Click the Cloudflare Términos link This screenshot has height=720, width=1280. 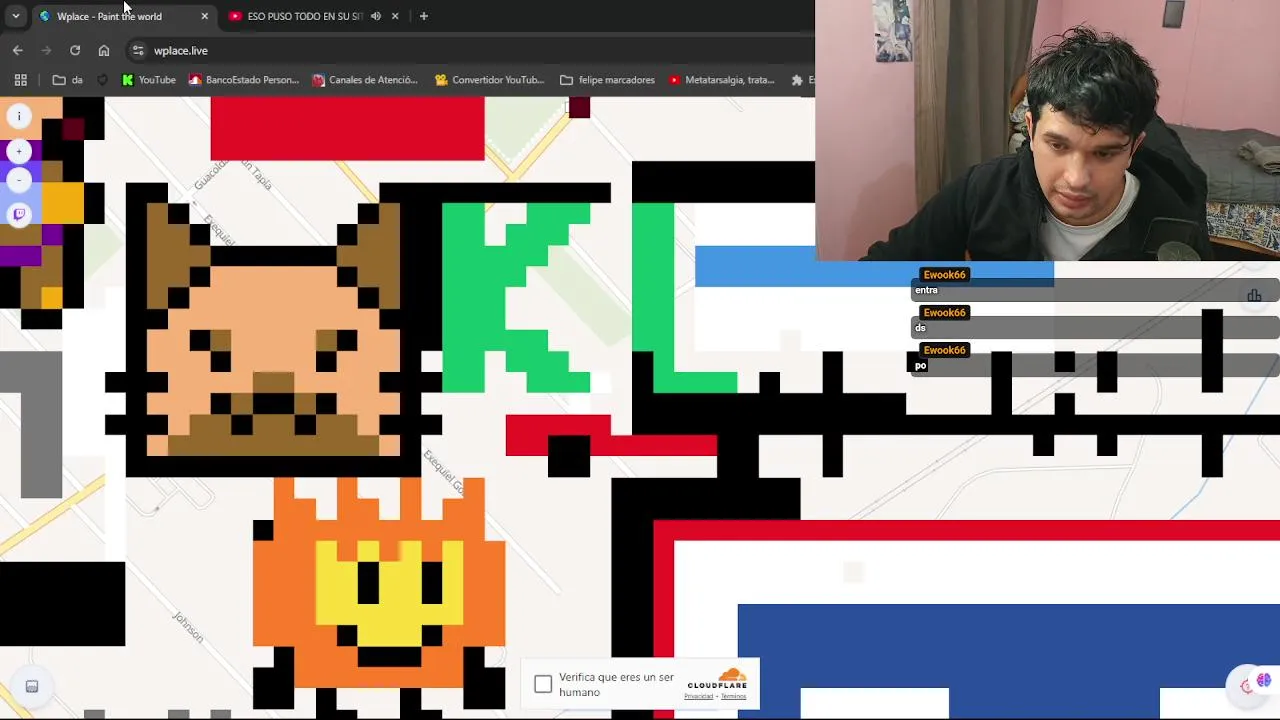point(734,697)
